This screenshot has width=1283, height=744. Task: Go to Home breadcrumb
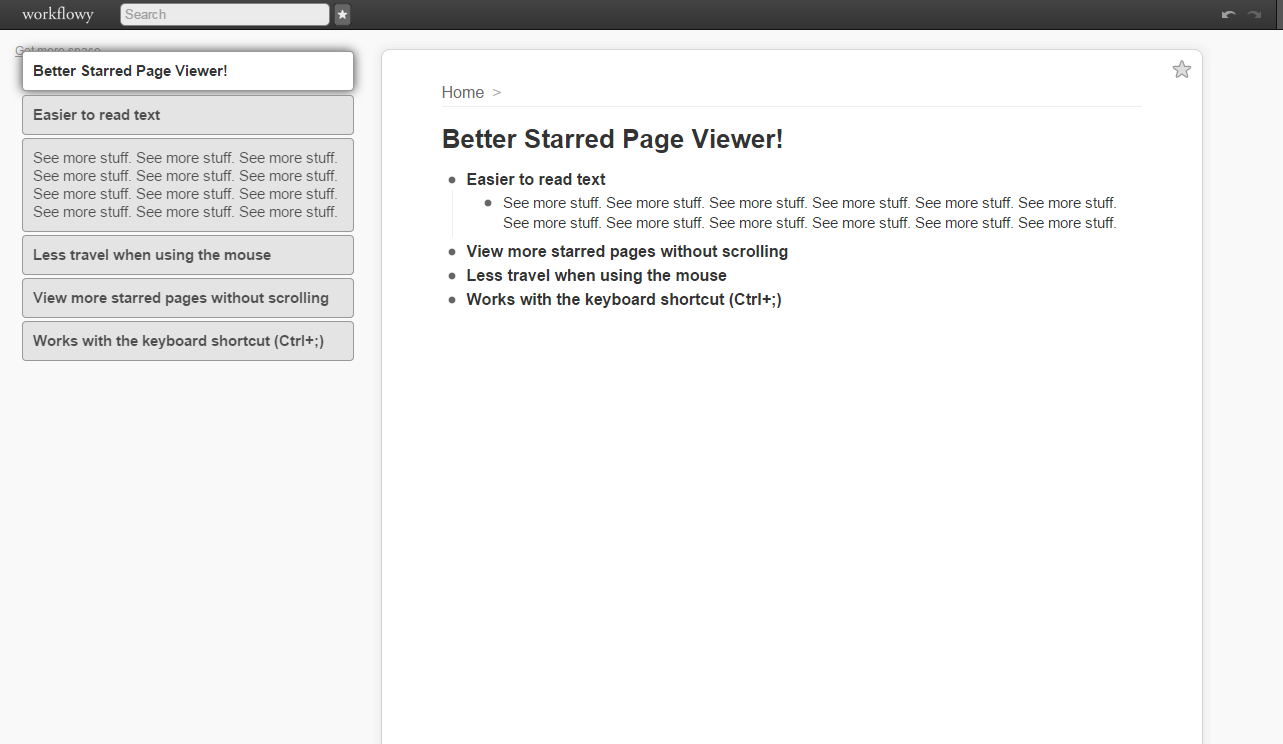tap(463, 92)
